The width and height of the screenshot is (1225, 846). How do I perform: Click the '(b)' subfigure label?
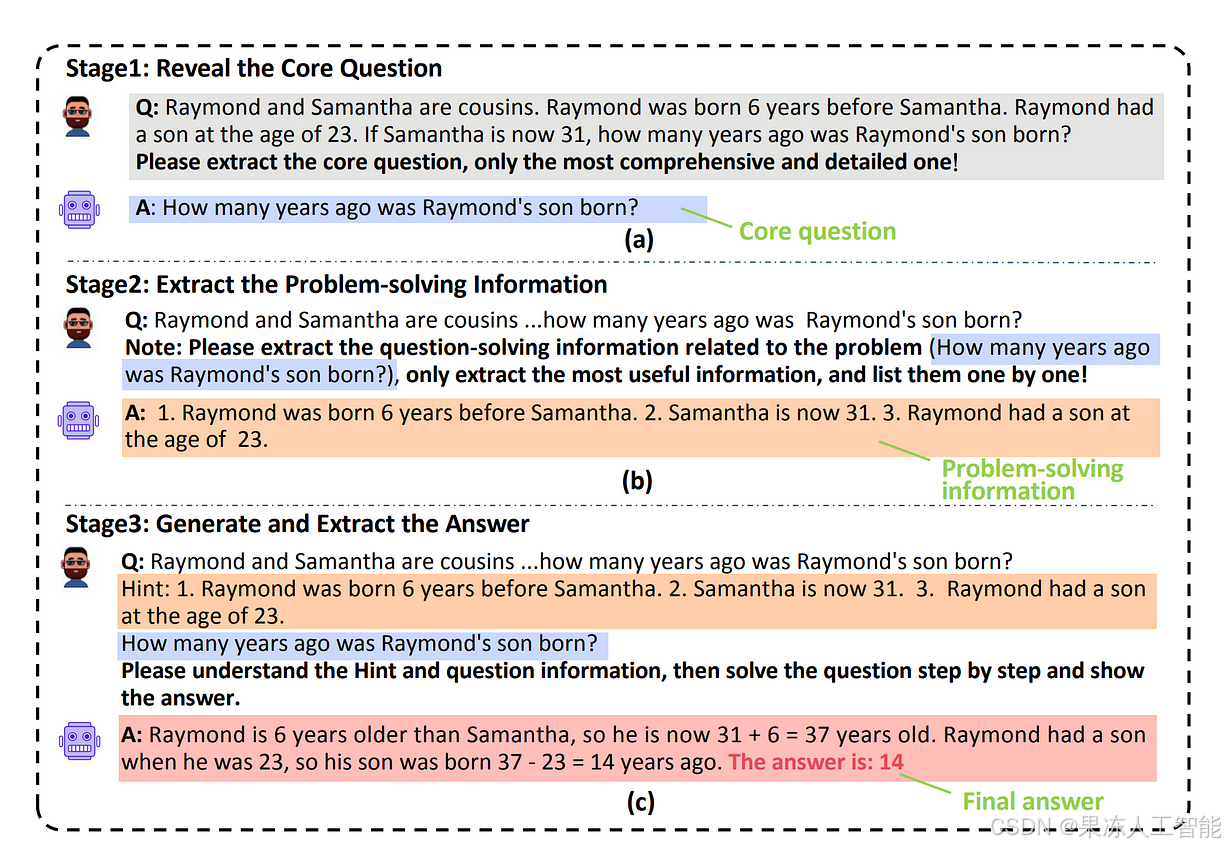(637, 481)
